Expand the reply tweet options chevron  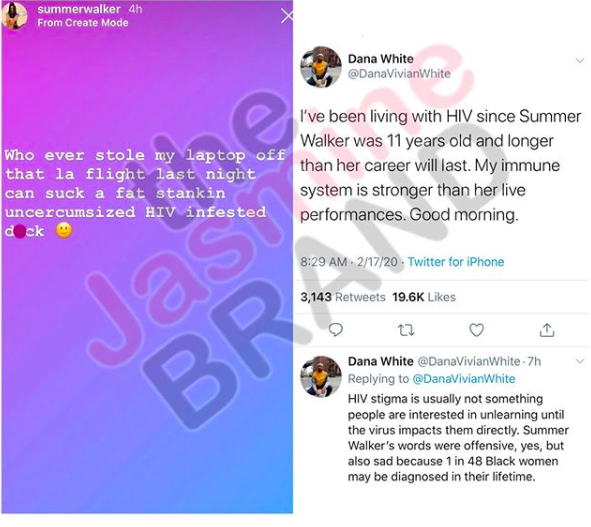580,362
